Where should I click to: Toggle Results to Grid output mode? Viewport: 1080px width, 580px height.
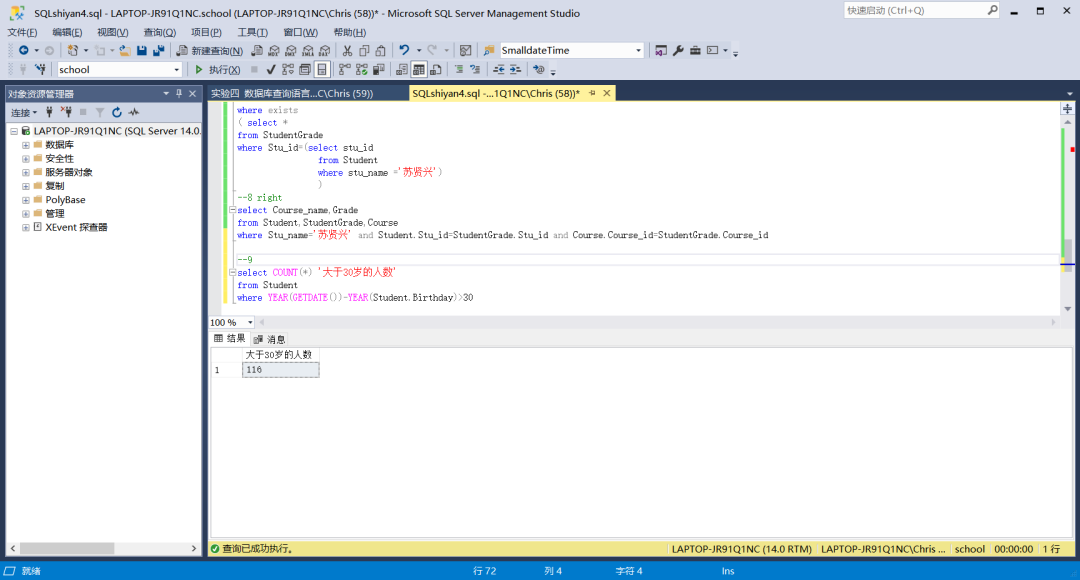coord(420,70)
